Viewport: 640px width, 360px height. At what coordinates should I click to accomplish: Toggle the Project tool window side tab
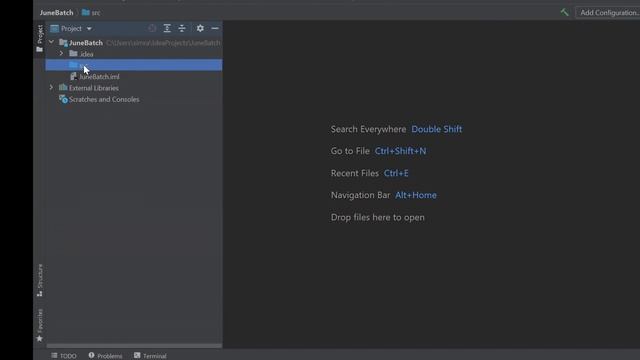coord(40,38)
